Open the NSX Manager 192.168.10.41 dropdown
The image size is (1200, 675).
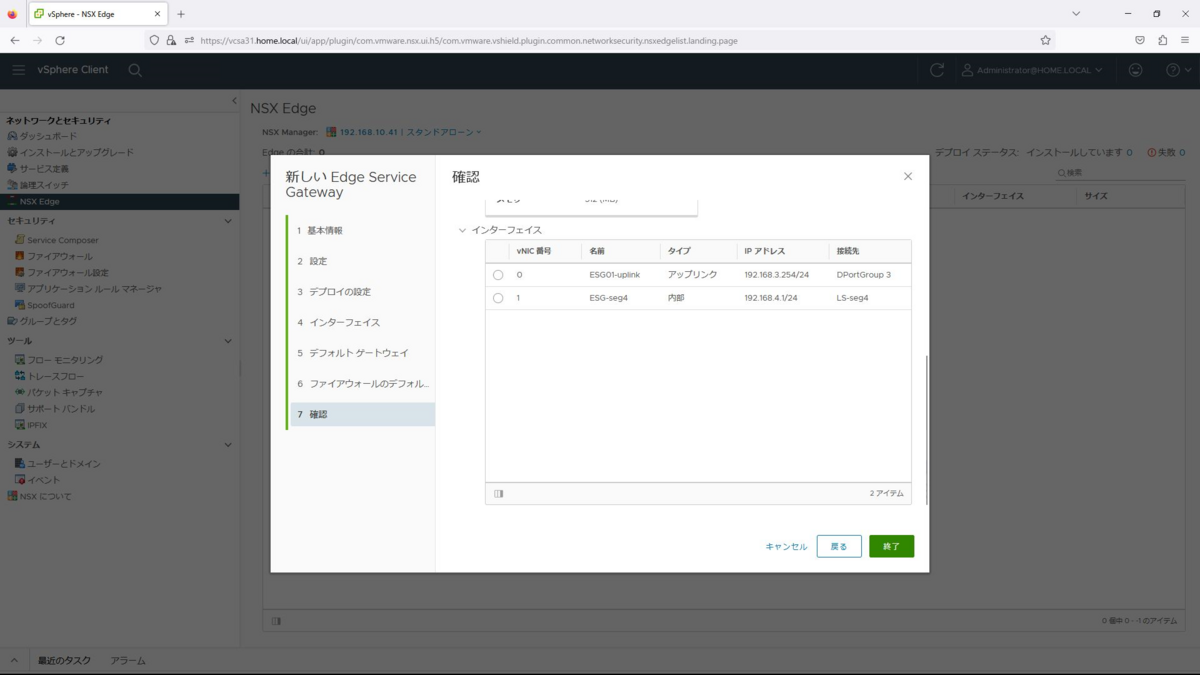404,132
